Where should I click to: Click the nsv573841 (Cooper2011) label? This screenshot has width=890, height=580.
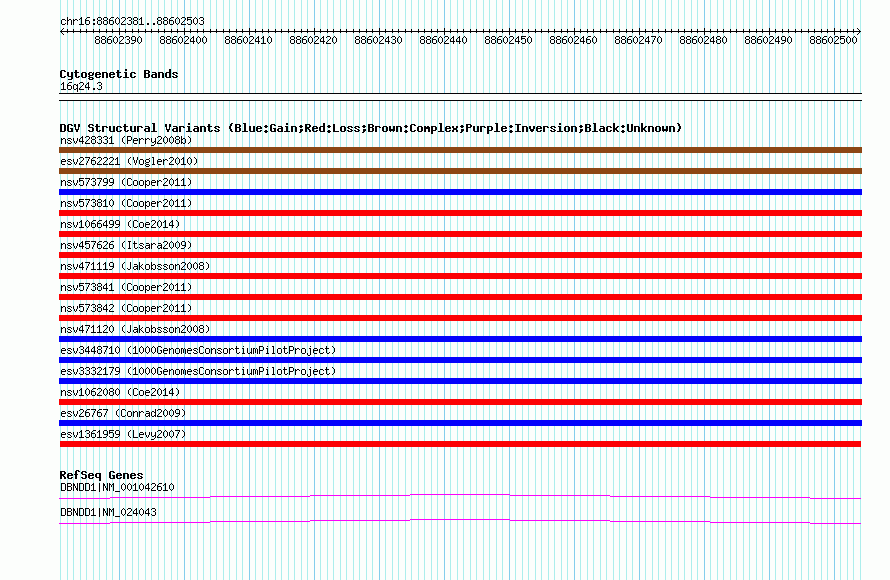click(x=126, y=287)
